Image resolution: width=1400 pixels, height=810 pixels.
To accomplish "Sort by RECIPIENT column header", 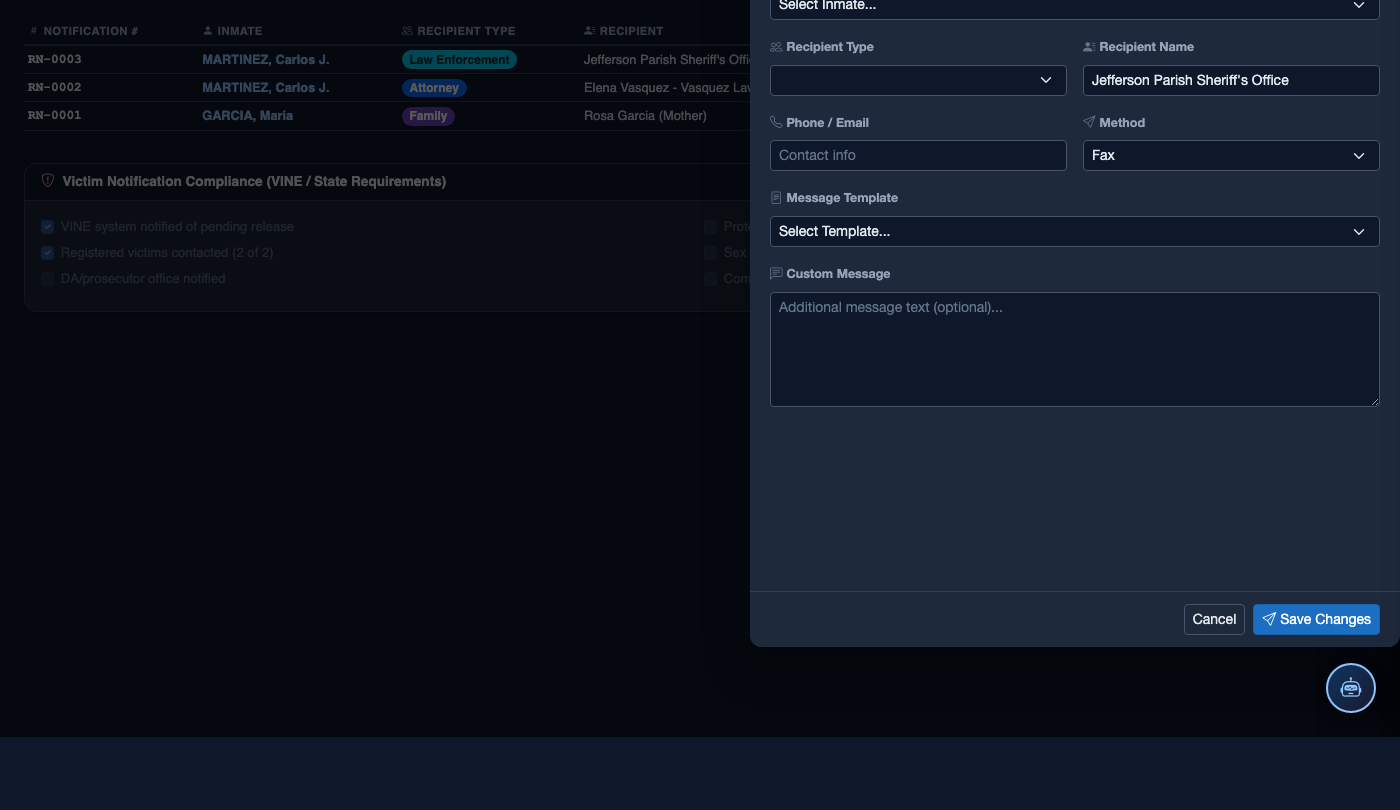I will (x=623, y=31).
